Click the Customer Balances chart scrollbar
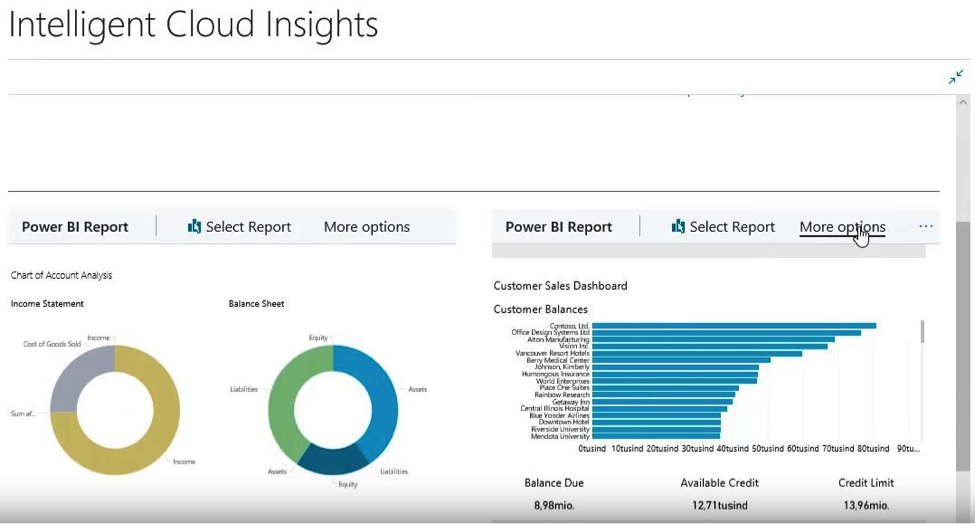The height and width of the screenshot is (524, 975). pyautogui.click(x=921, y=332)
